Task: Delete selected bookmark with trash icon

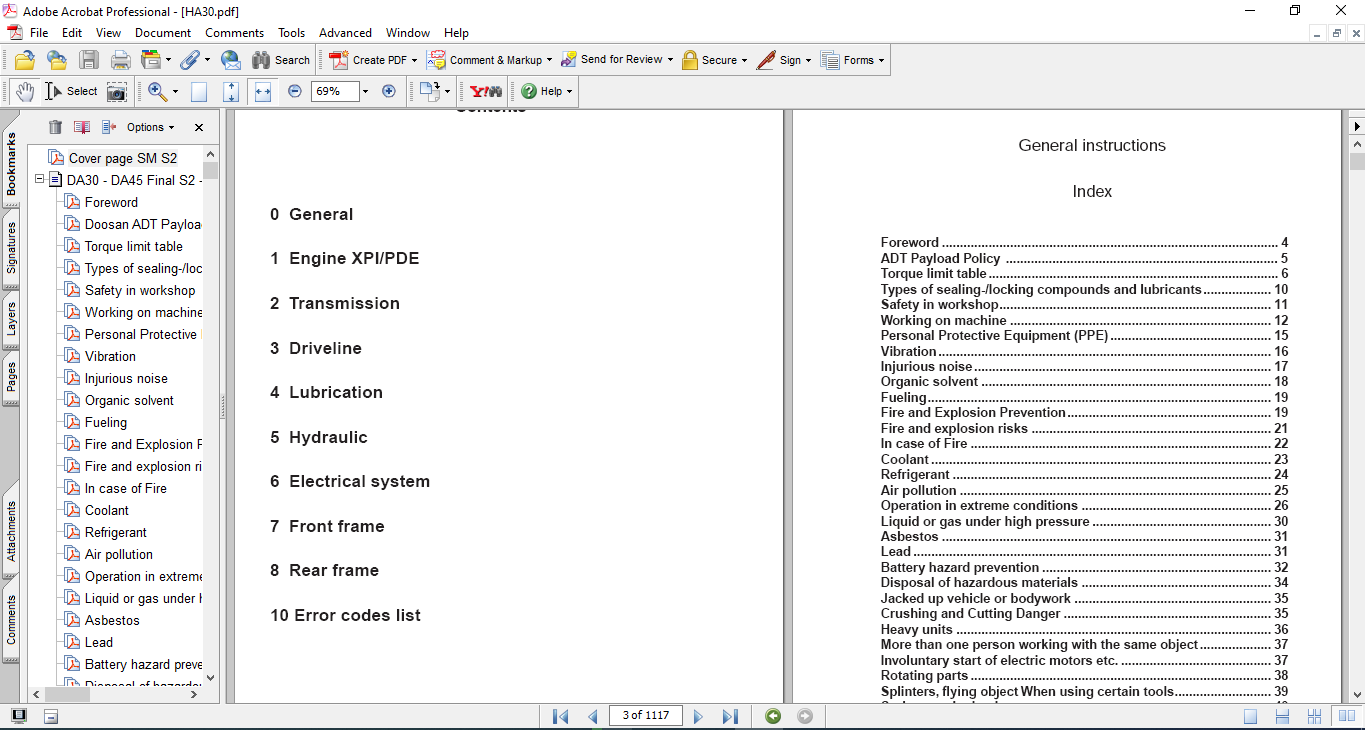Action: pos(55,127)
